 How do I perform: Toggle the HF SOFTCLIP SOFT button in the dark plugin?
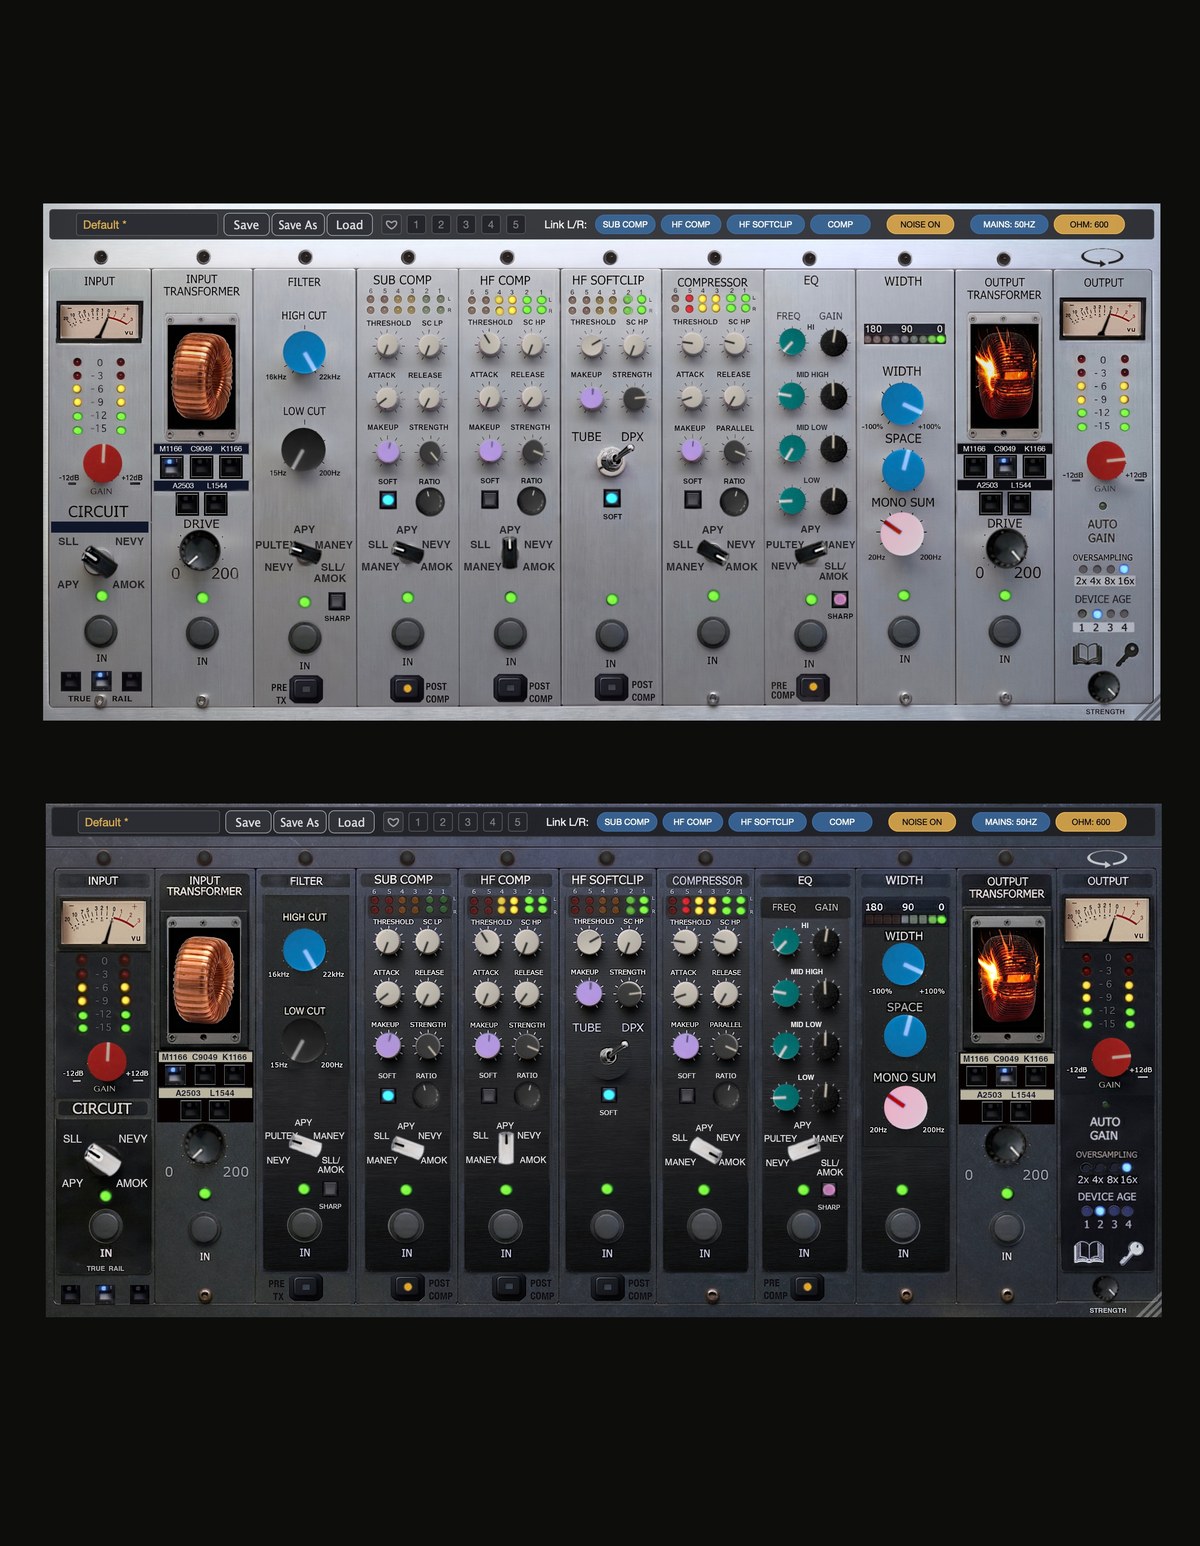[608, 1094]
